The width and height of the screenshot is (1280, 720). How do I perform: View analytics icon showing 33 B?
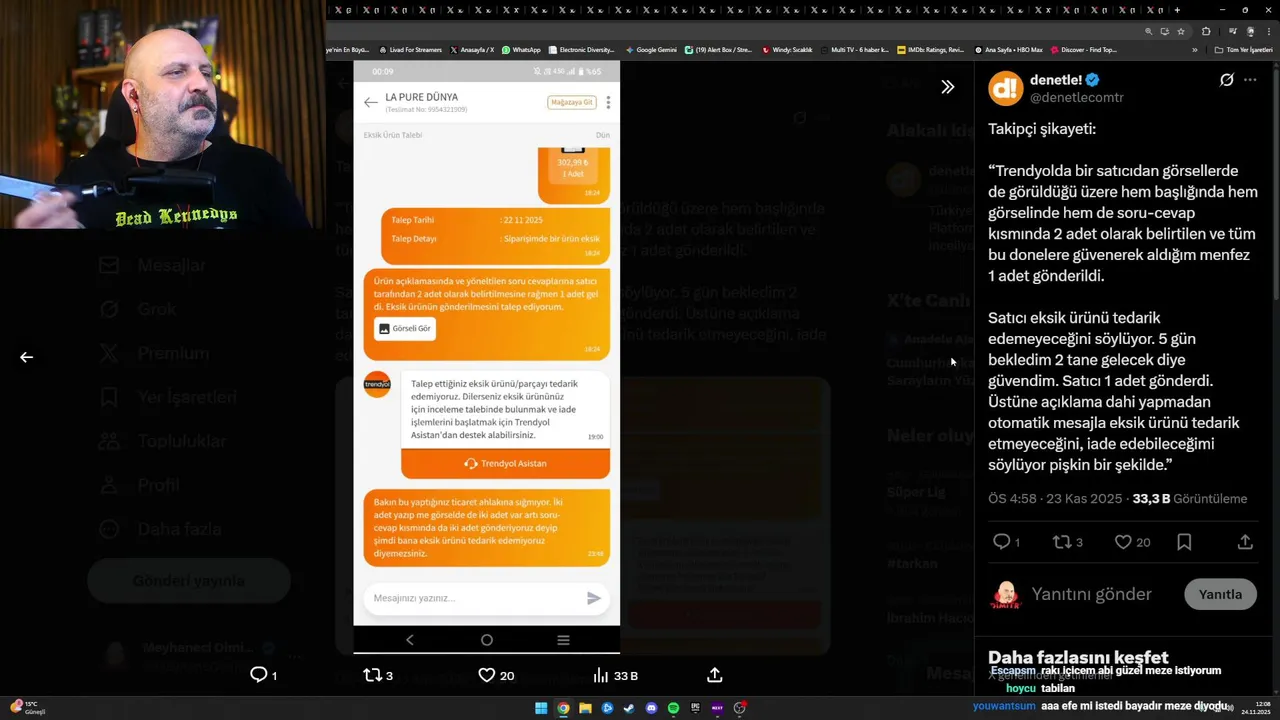click(x=615, y=675)
